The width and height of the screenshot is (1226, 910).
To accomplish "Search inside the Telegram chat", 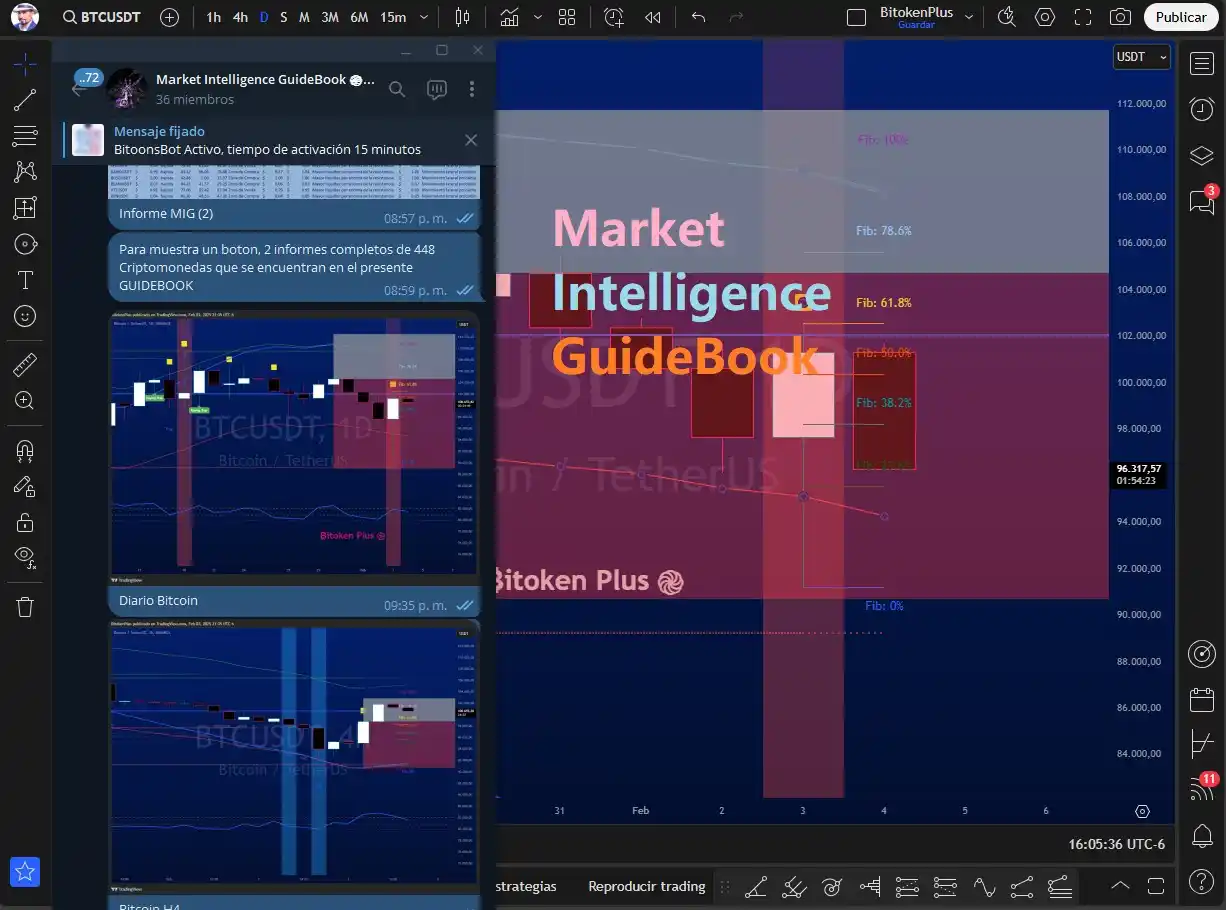I will [397, 89].
